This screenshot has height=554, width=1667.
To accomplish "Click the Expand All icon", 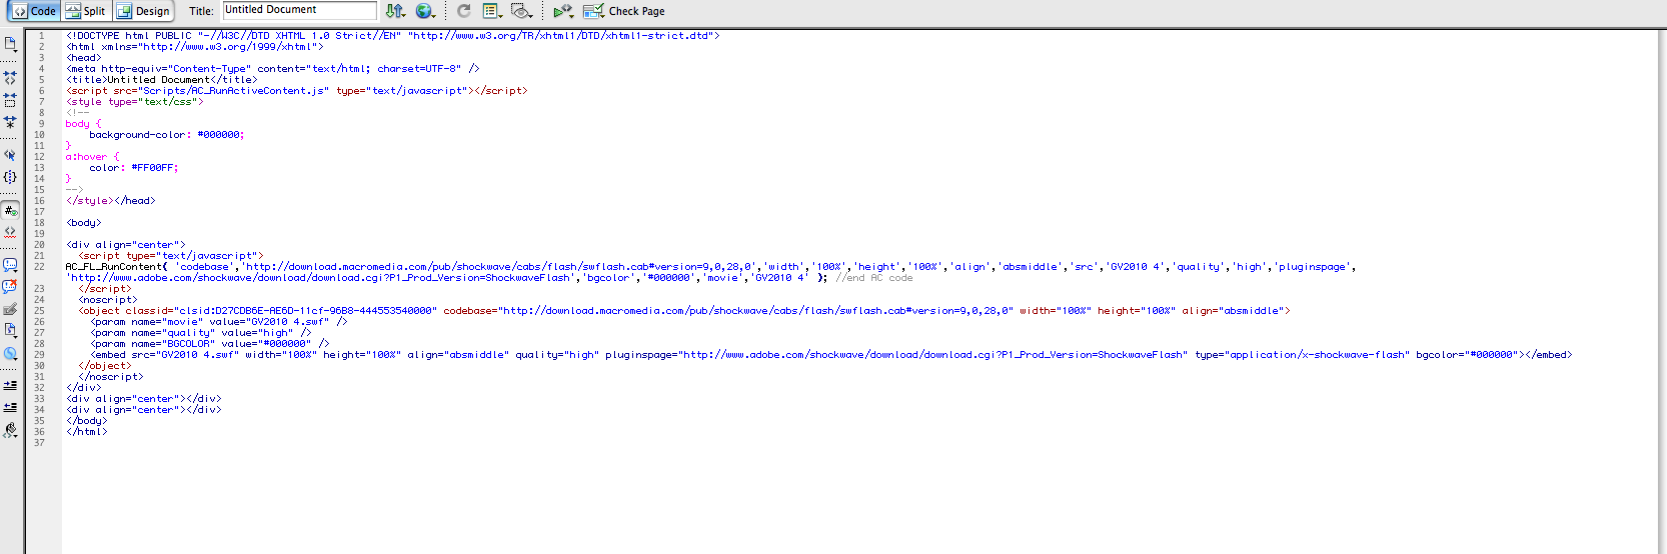I will tap(10, 122).
